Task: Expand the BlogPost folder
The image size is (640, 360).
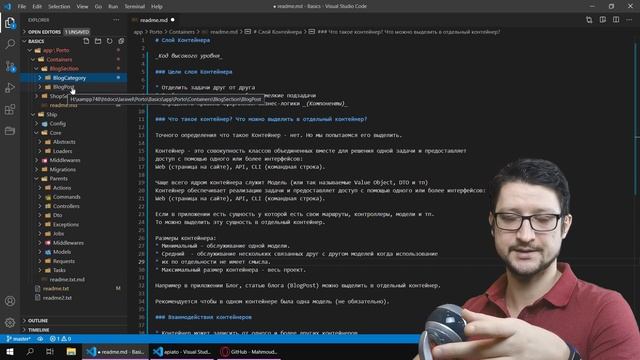Action: pyautogui.click(x=40, y=87)
